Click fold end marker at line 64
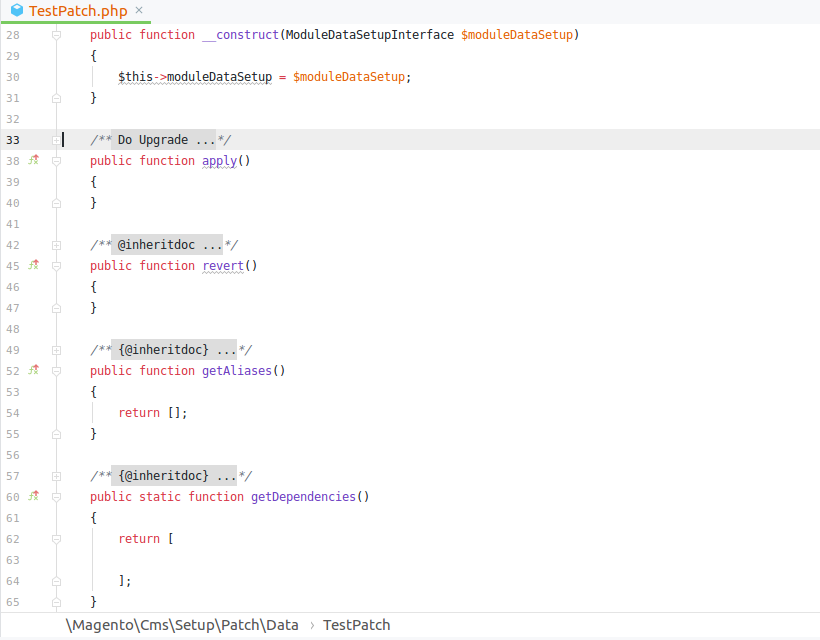 coord(56,581)
